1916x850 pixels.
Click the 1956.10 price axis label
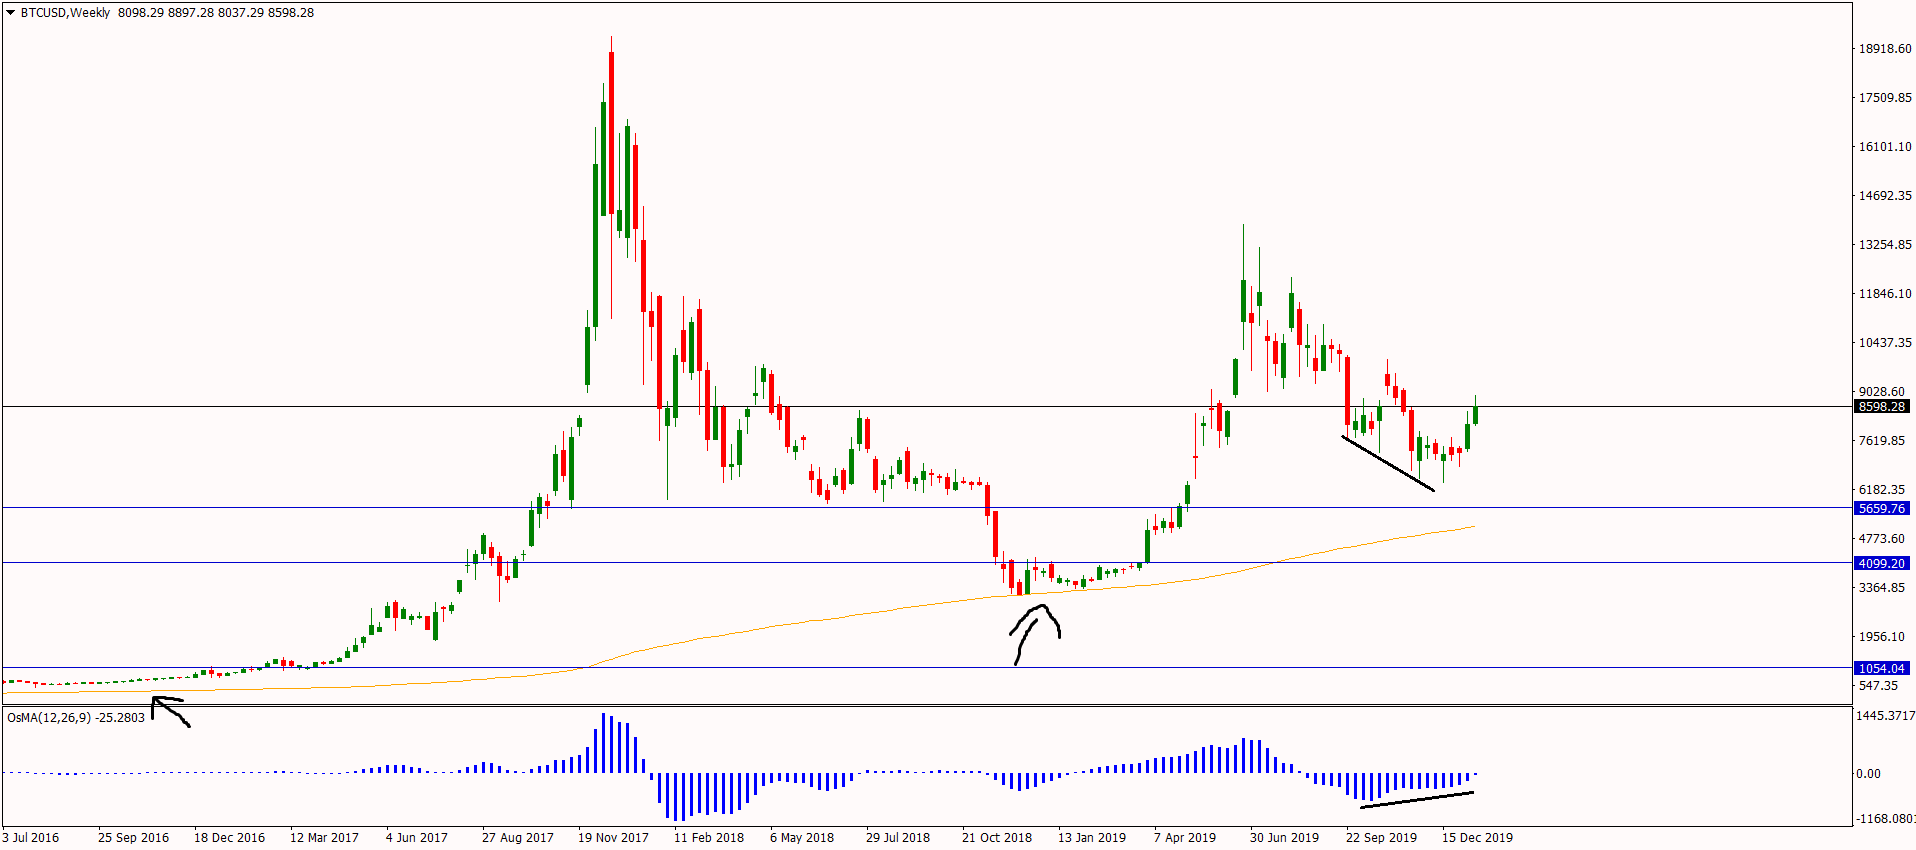pyautogui.click(x=1882, y=636)
